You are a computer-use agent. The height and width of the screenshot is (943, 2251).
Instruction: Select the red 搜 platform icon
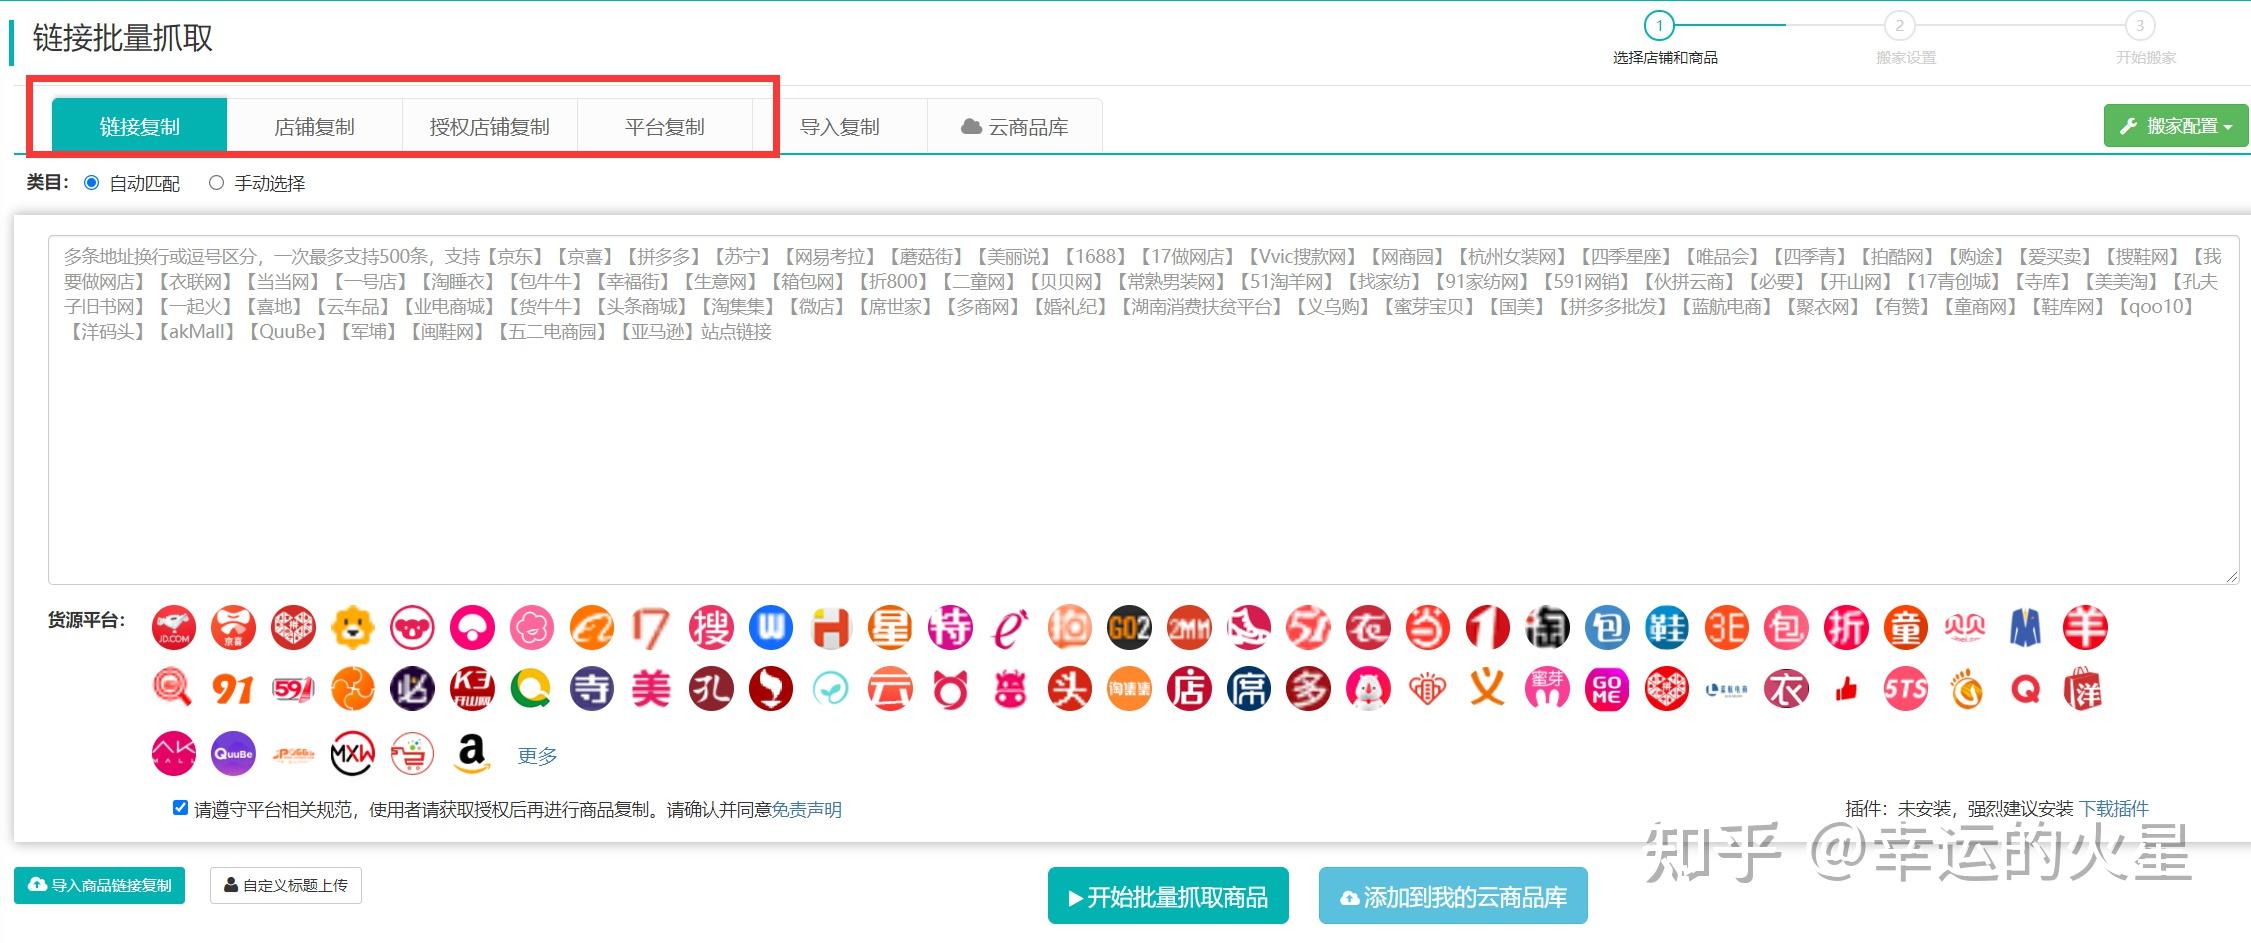pos(711,628)
